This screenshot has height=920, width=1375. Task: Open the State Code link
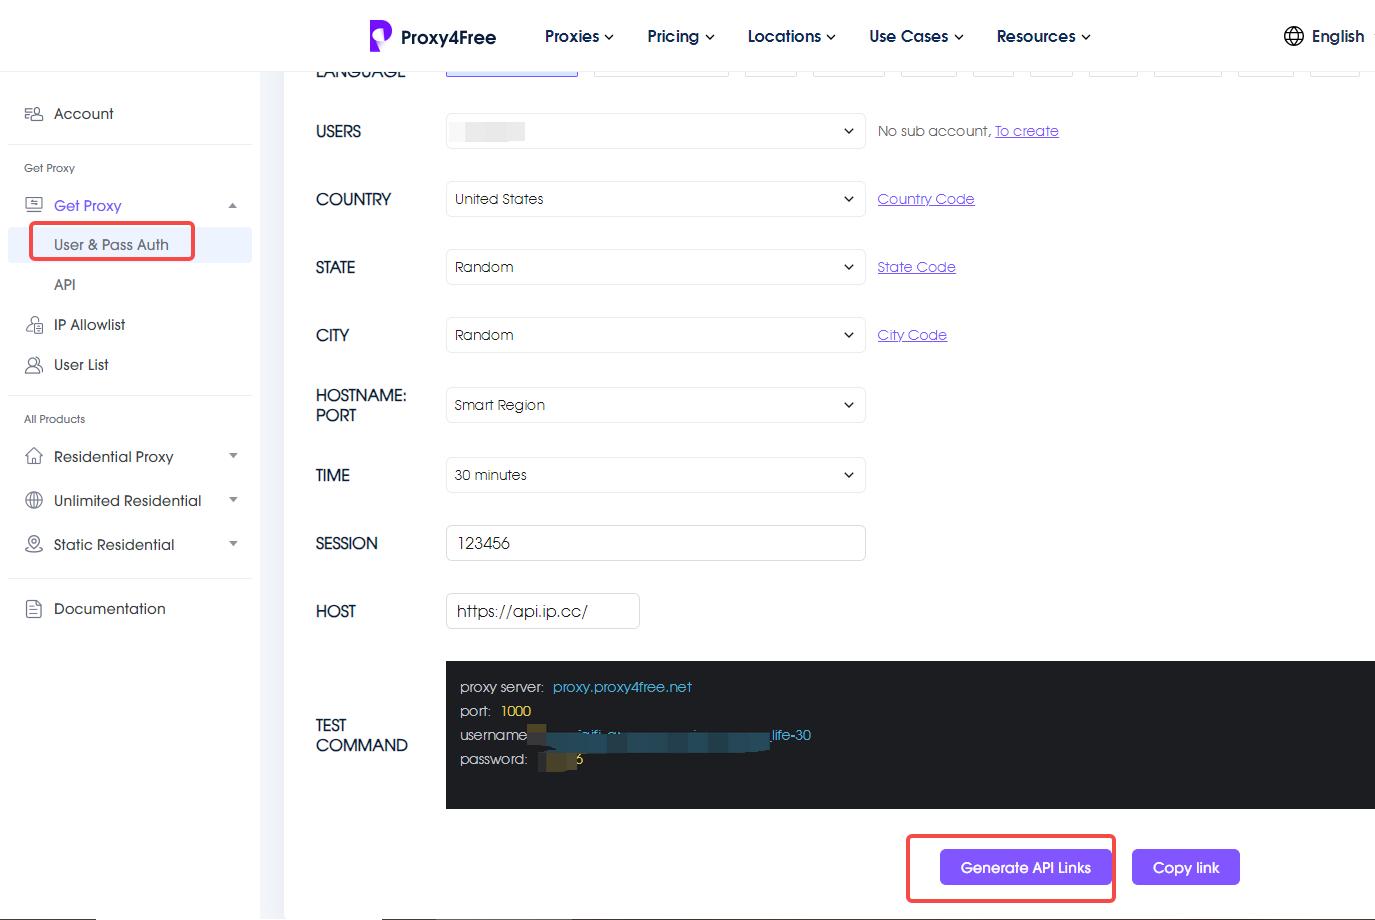click(x=916, y=267)
